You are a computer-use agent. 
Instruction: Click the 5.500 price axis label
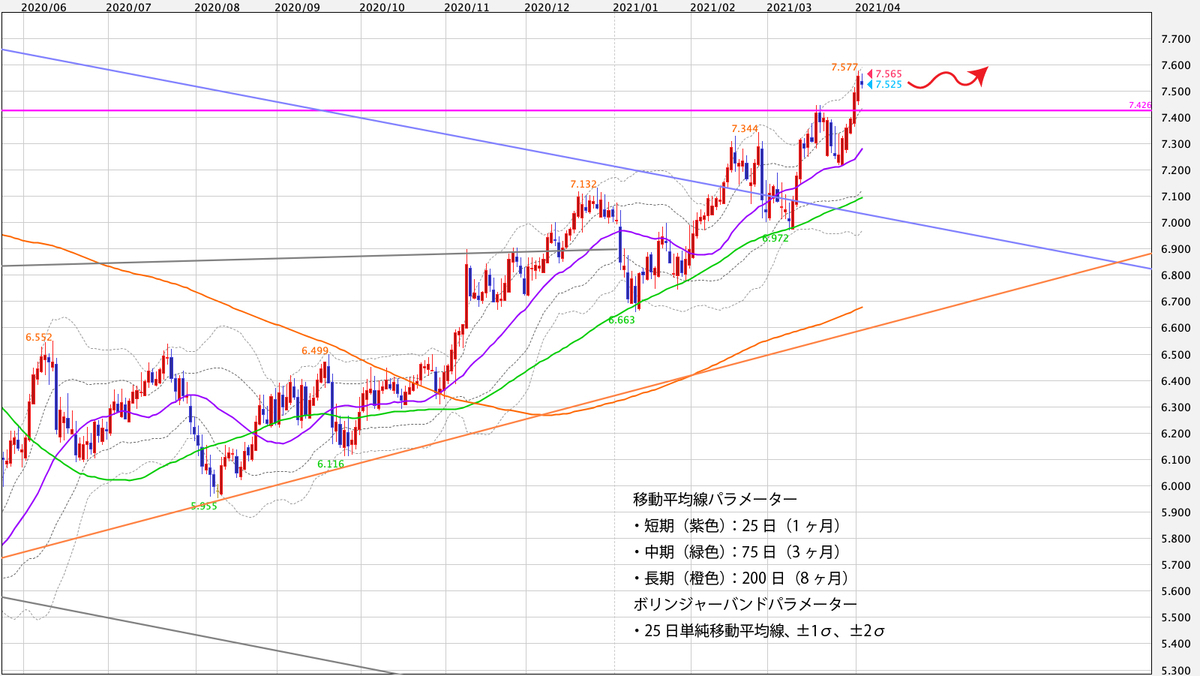pyautogui.click(x=1174, y=618)
